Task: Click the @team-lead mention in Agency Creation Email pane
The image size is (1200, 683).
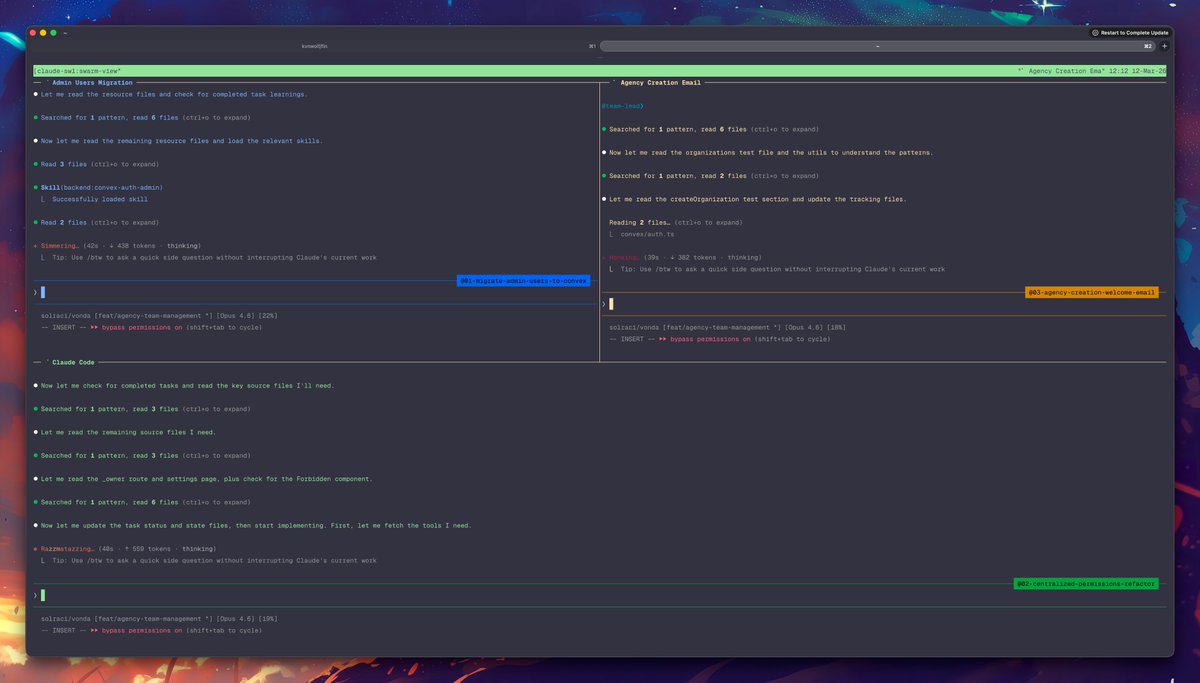Action: tap(622, 106)
